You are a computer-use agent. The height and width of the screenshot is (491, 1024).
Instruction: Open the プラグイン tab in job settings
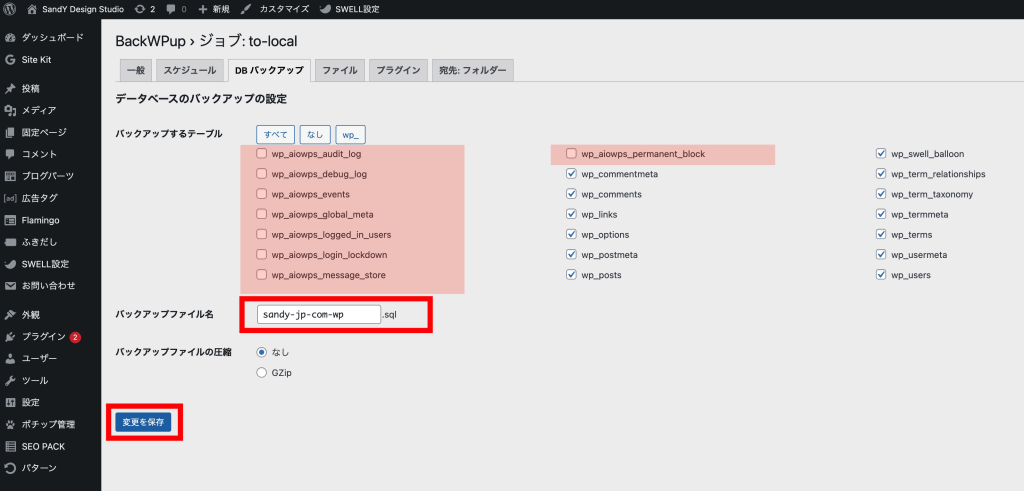pos(397,71)
